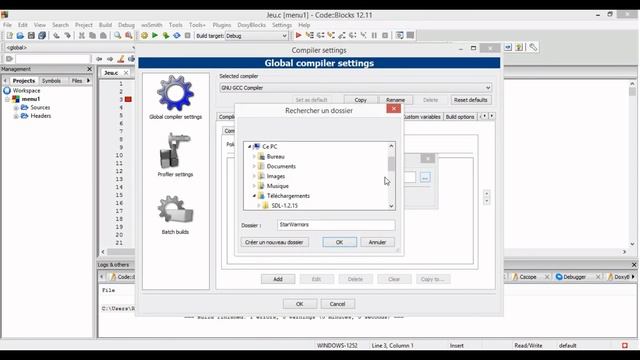This screenshot has width=640, height=360.
Task: Open the Selected compiler combo box
Action: click(x=355, y=88)
